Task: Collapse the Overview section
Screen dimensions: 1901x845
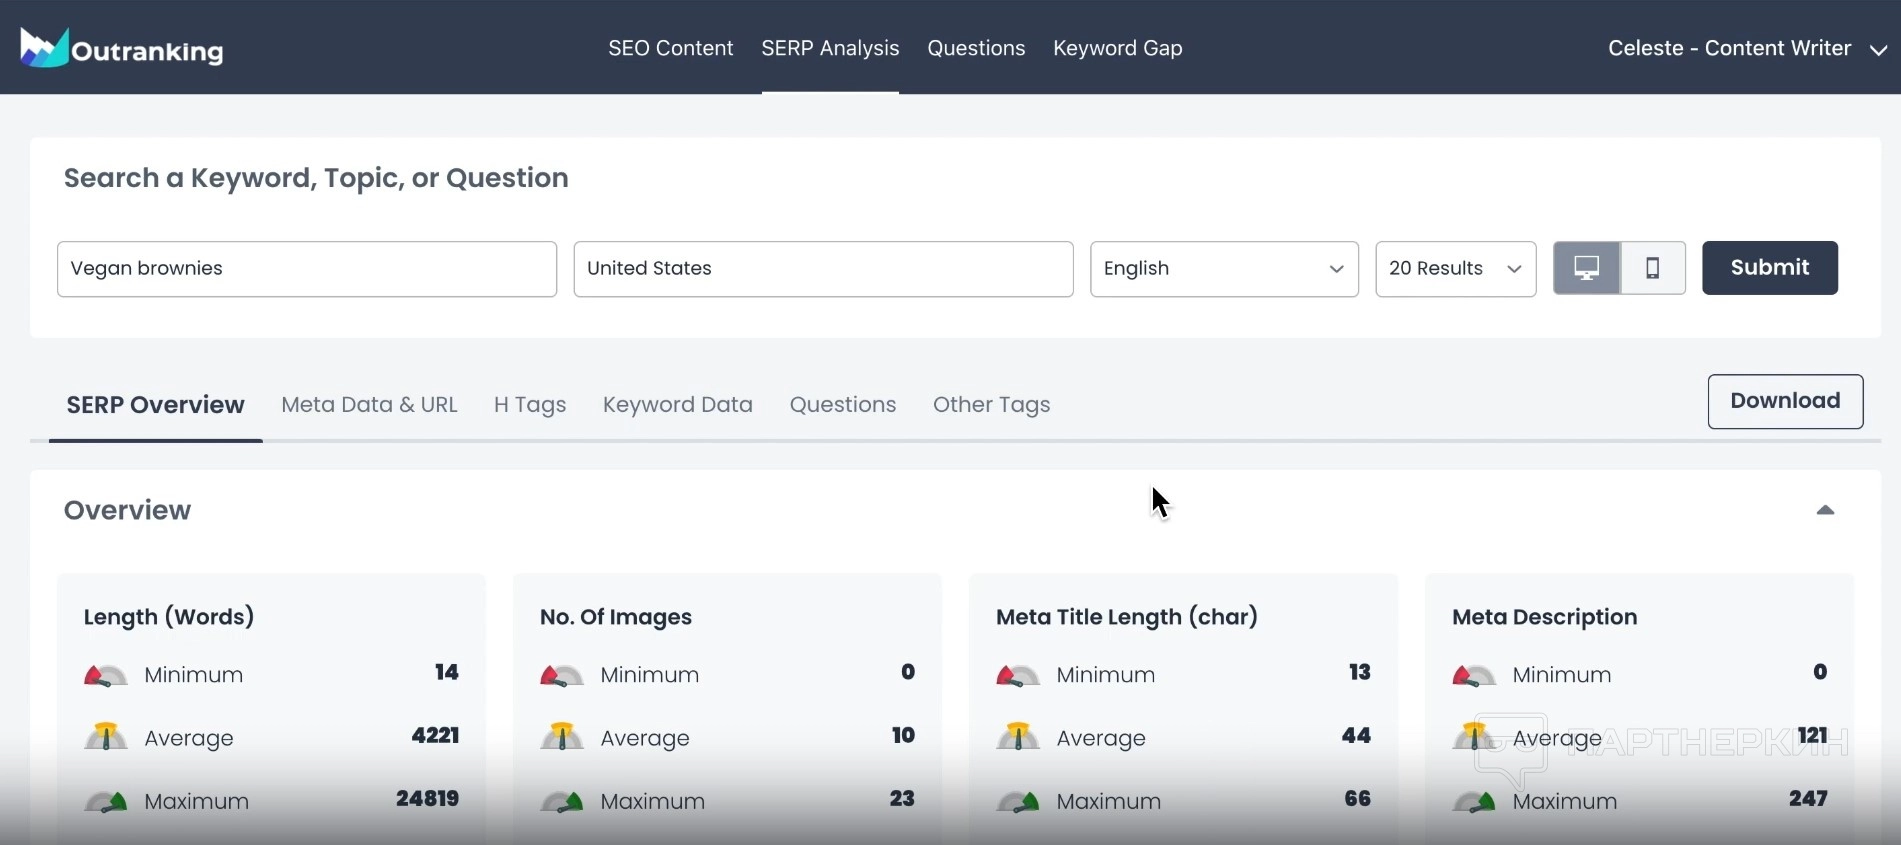Action: coord(1825,510)
